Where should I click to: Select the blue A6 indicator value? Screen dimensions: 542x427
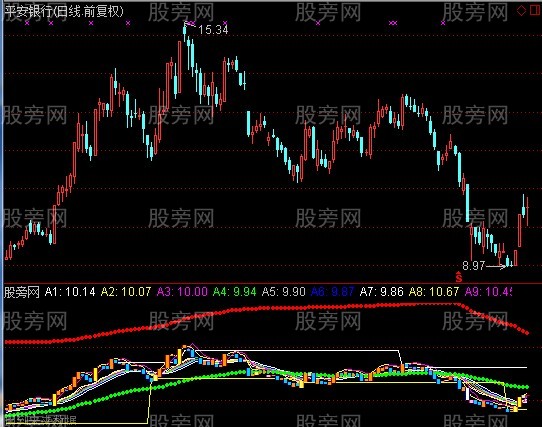(333, 292)
